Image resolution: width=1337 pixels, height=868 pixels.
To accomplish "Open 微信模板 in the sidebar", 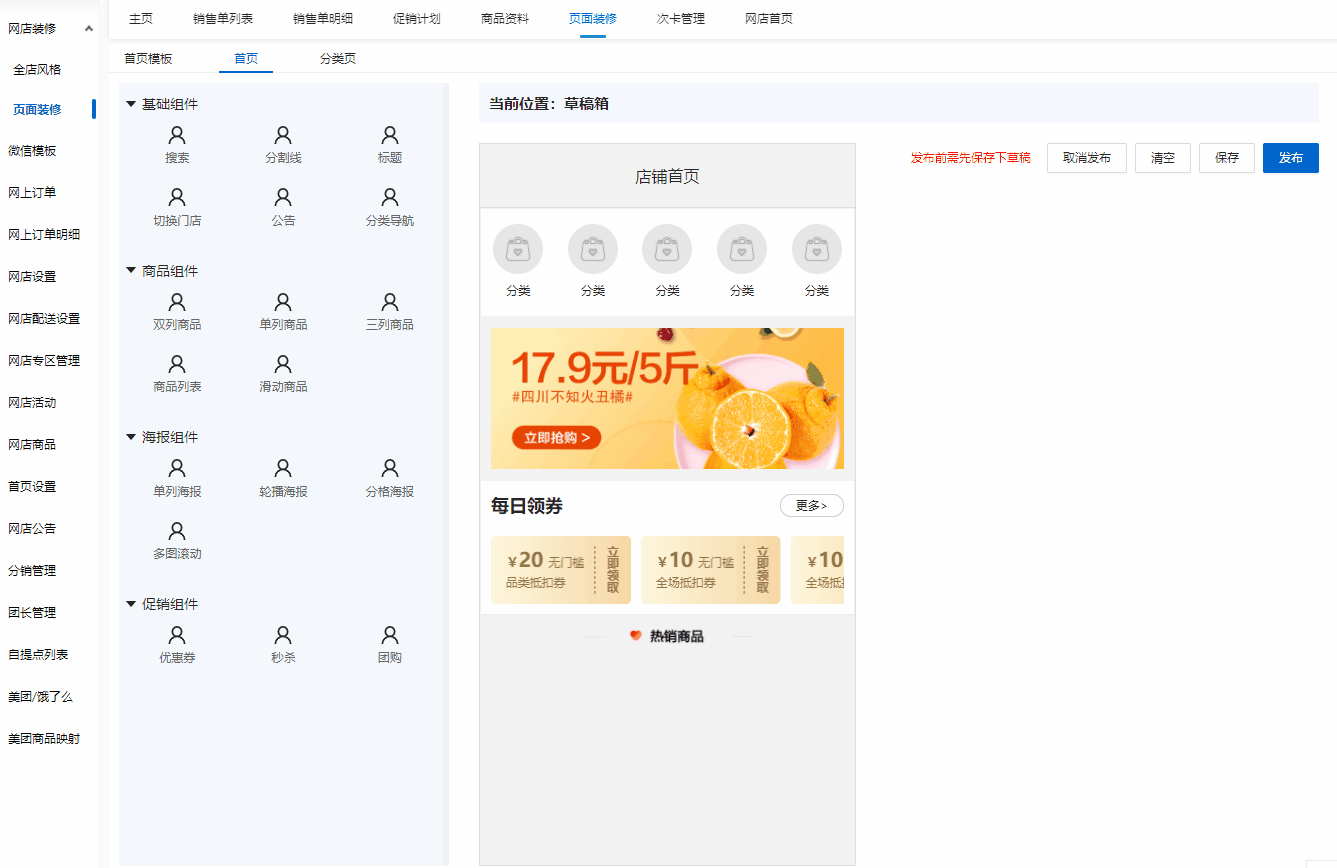I will pyautogui.click(x=32, y=151).
